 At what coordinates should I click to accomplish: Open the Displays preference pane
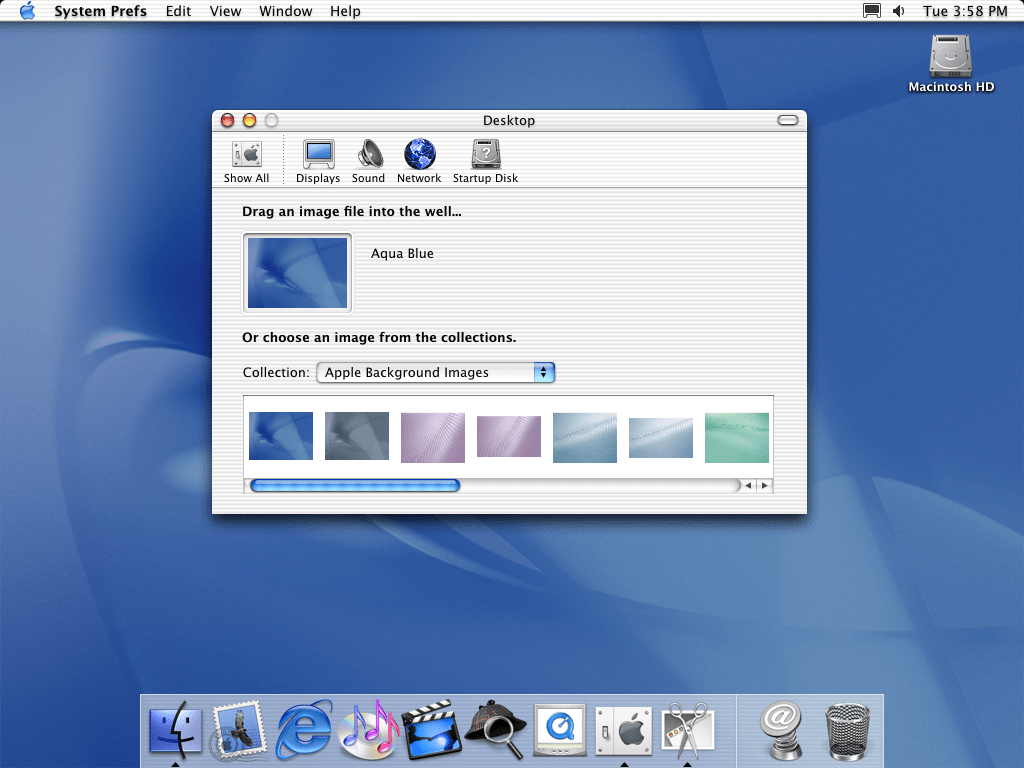click(318, 161)
